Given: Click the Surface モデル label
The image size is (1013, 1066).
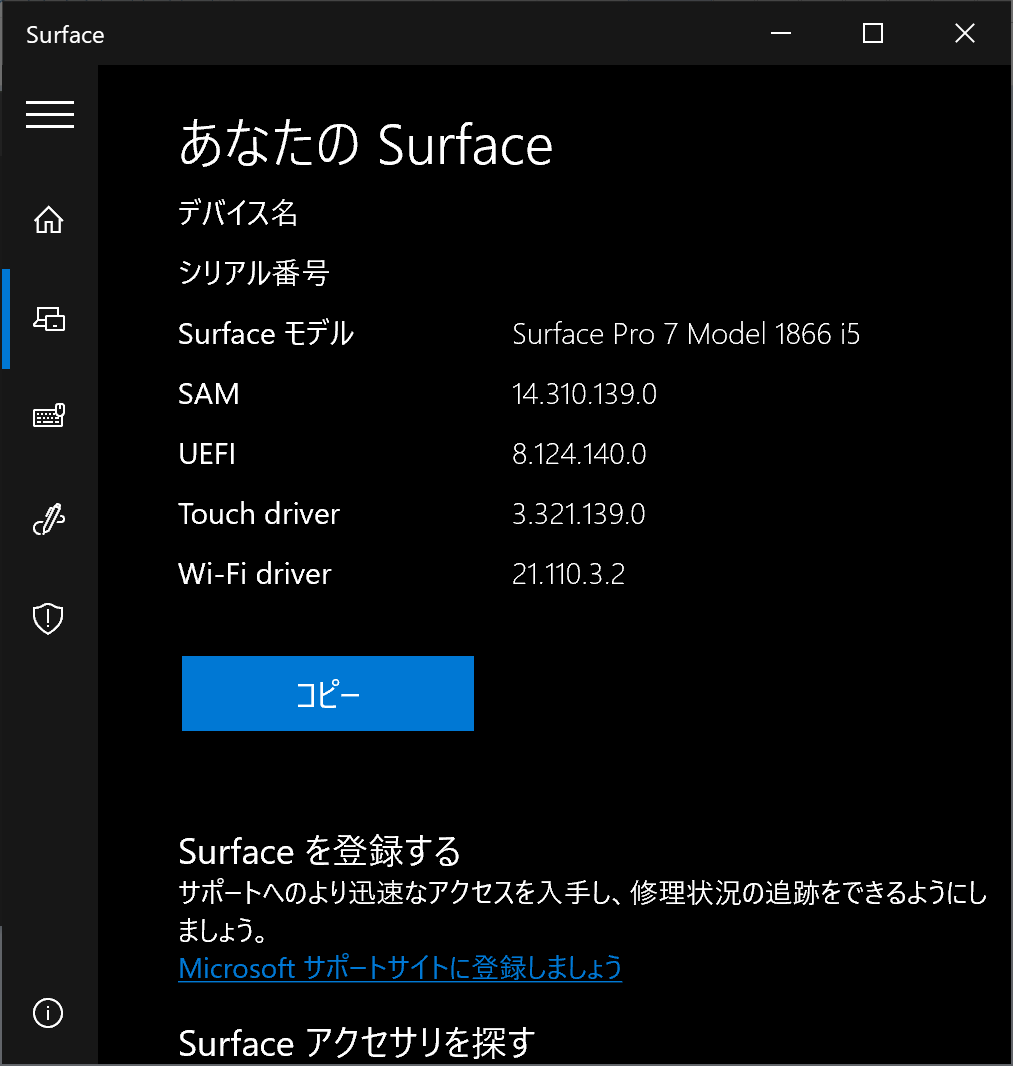Looking at the screenshot, I should 266,334.
